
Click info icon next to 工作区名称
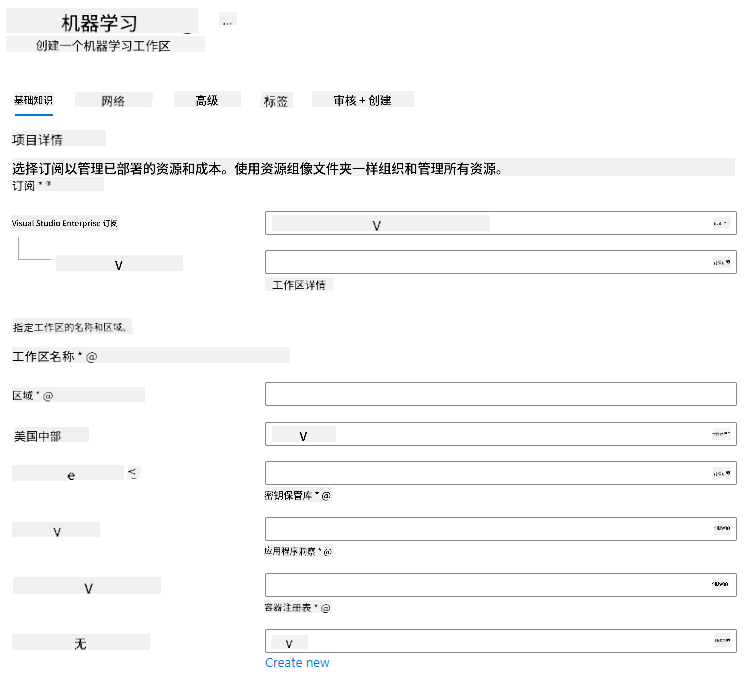click(x=91, y=356)
